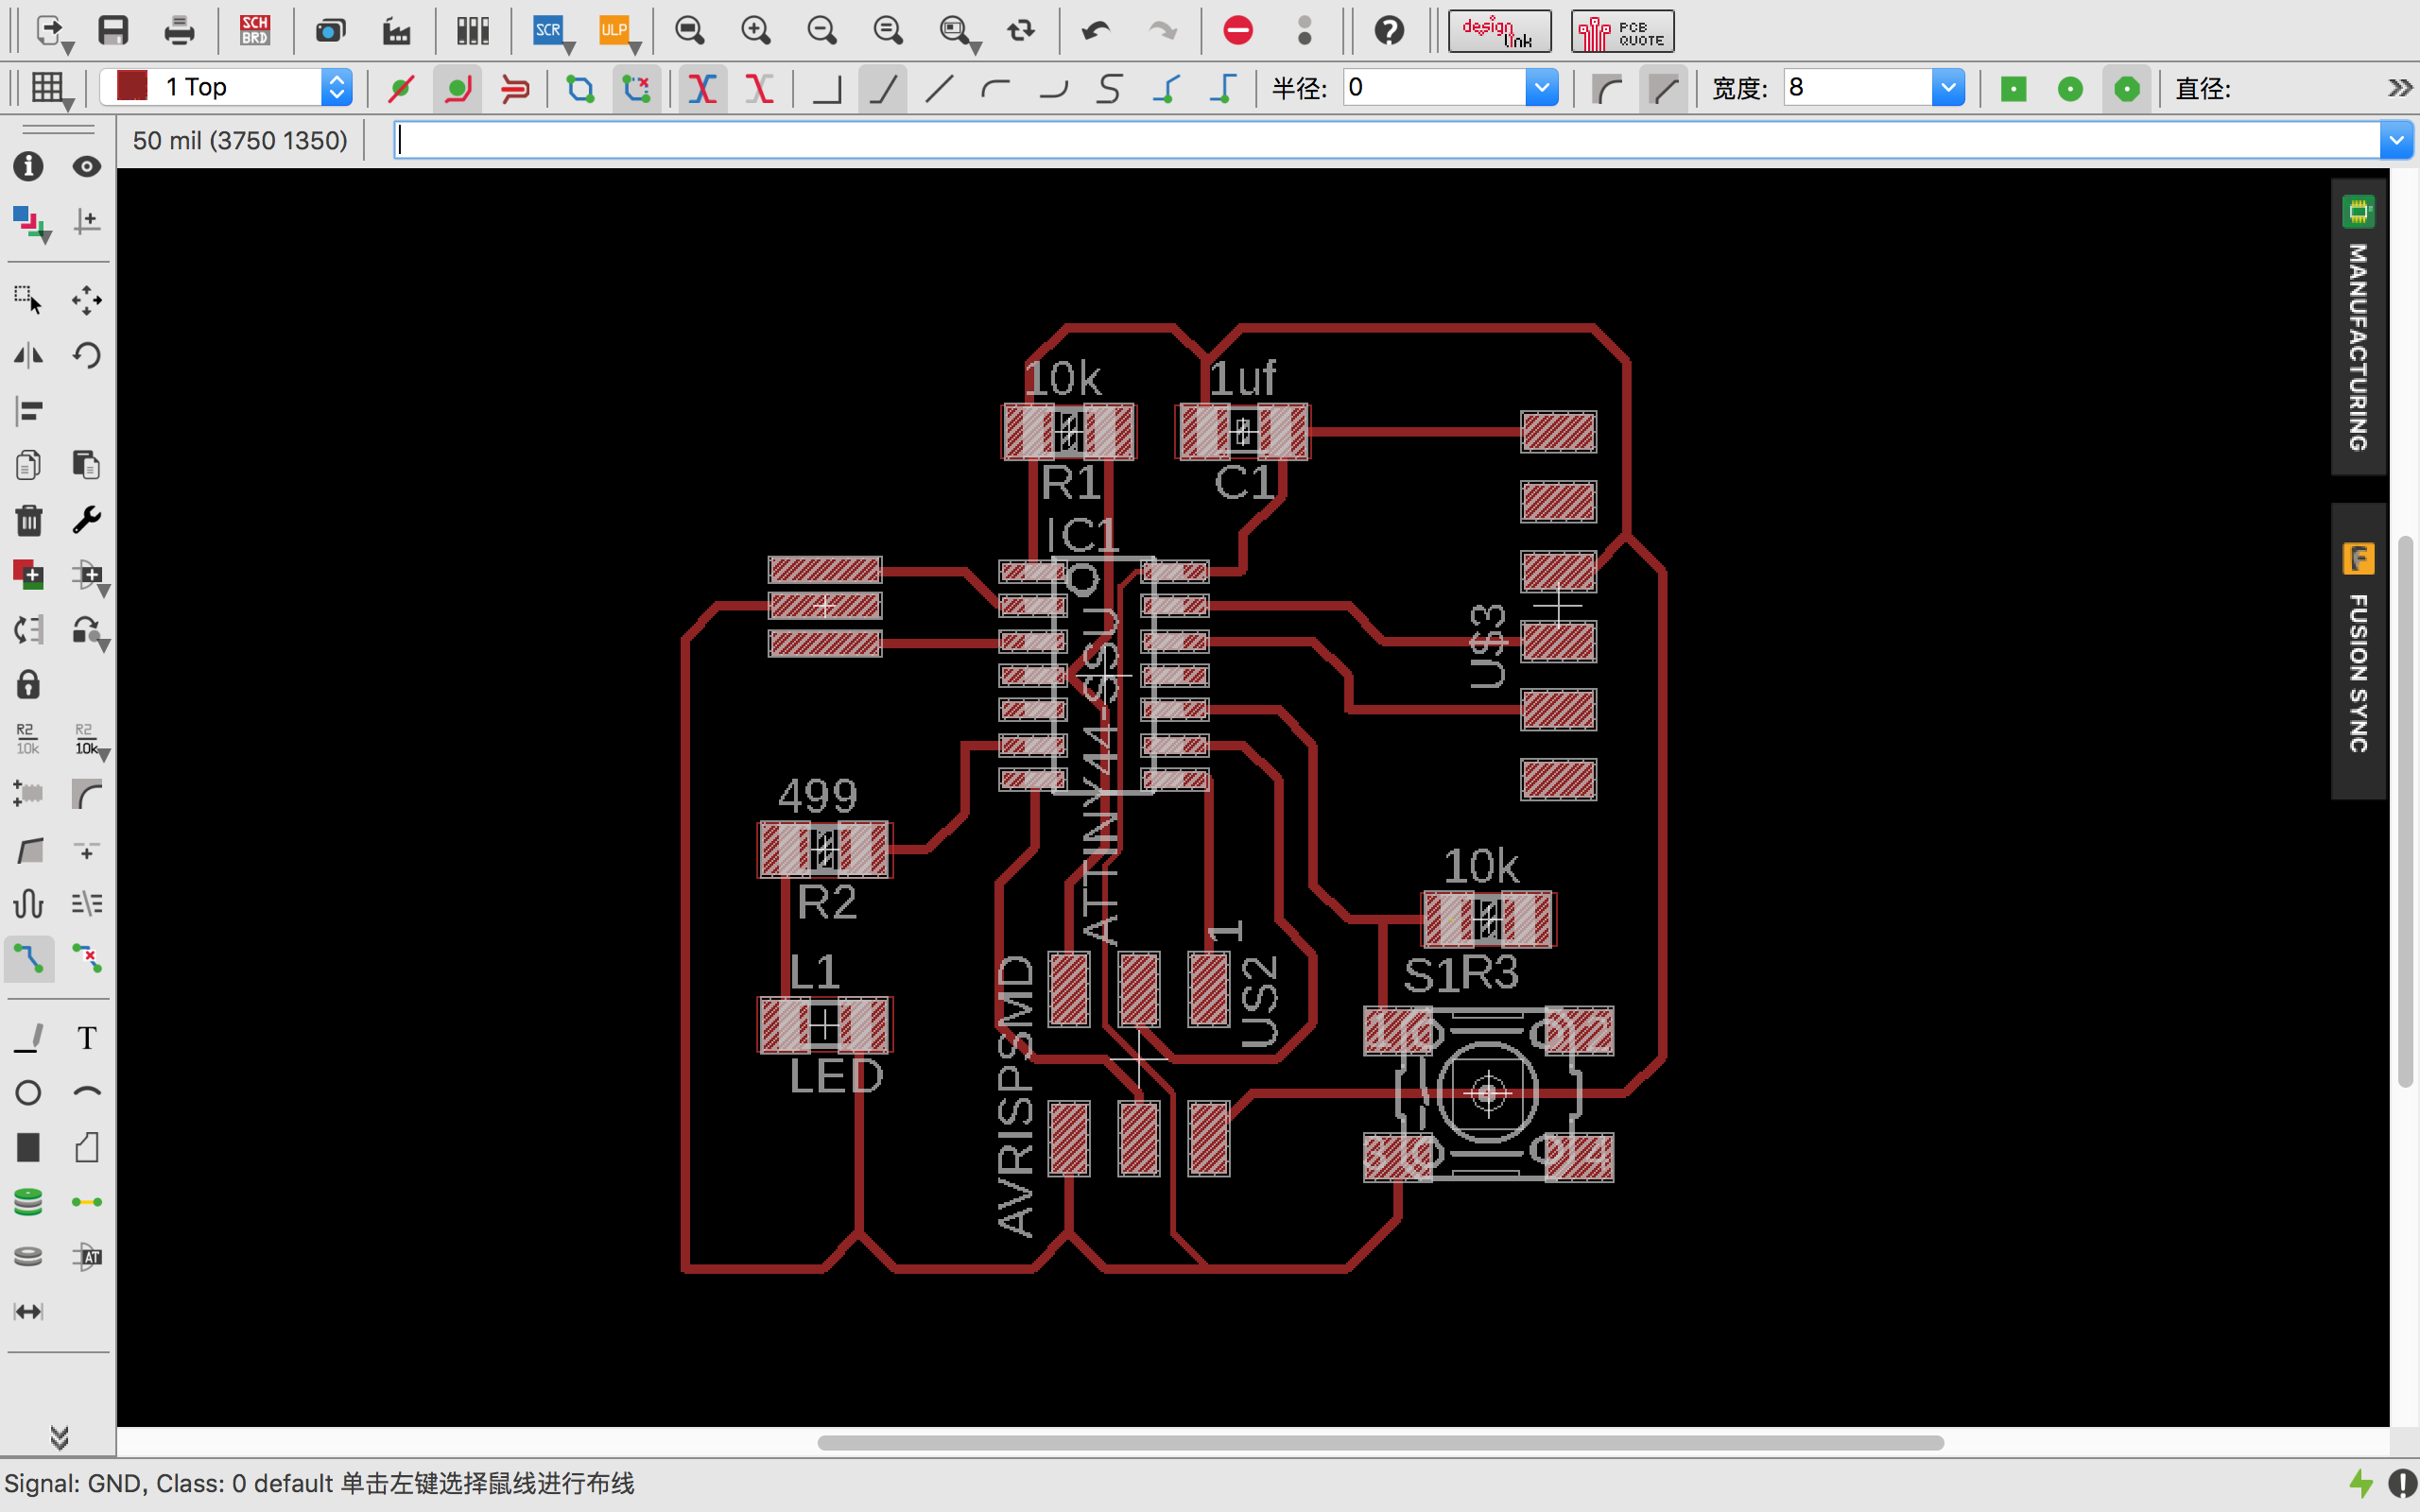Viewport: 2420px width, 1512px height.
Task: Click the Save board icon
Action: click(113, 30)
